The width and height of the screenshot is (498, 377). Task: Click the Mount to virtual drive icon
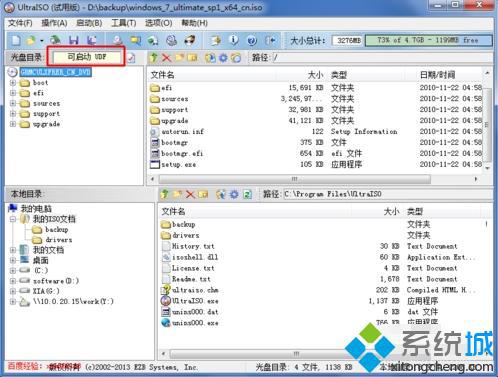pyautogui.click(x=153, y=40)
